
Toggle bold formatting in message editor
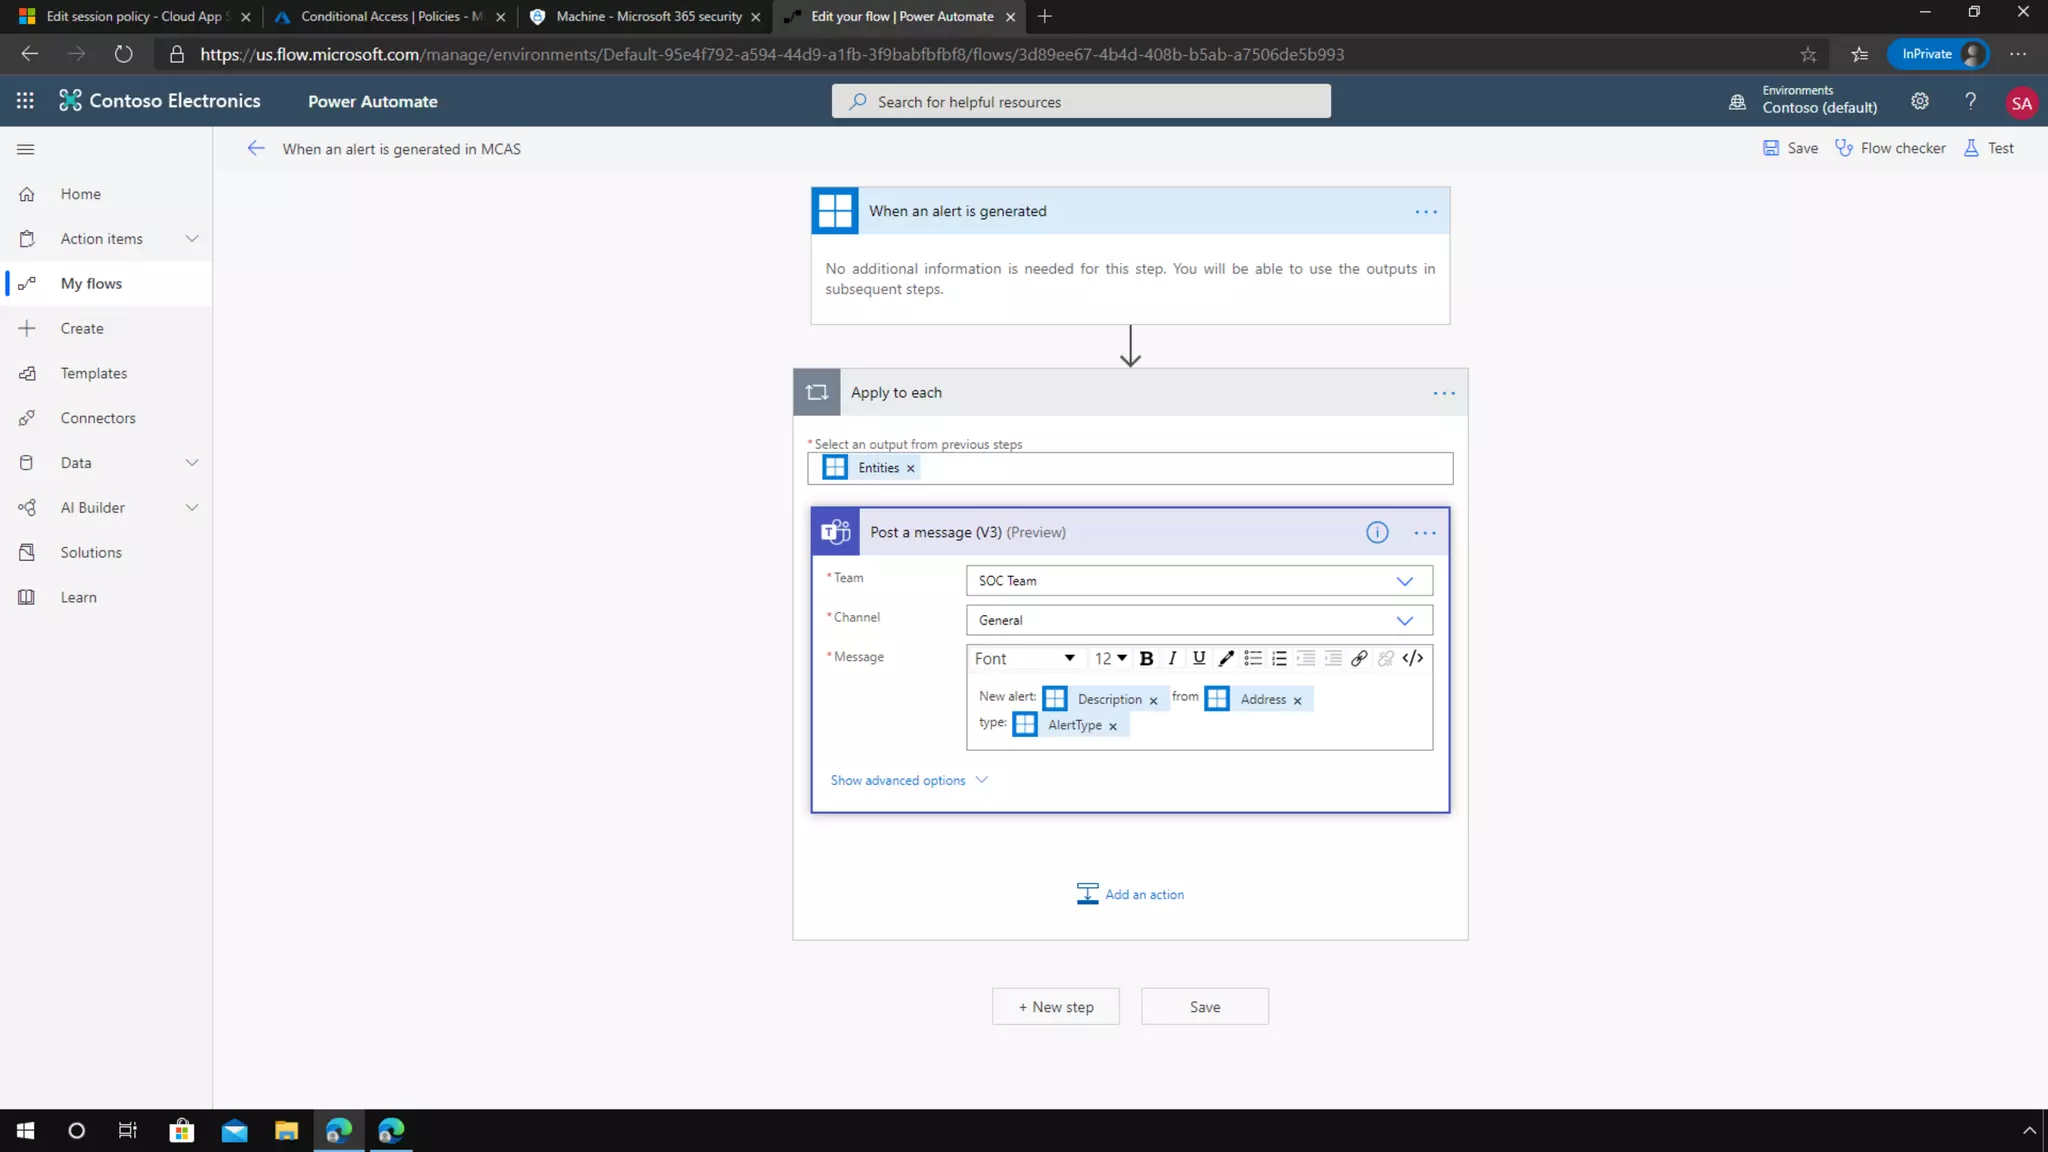click(x=1146, y=658)
